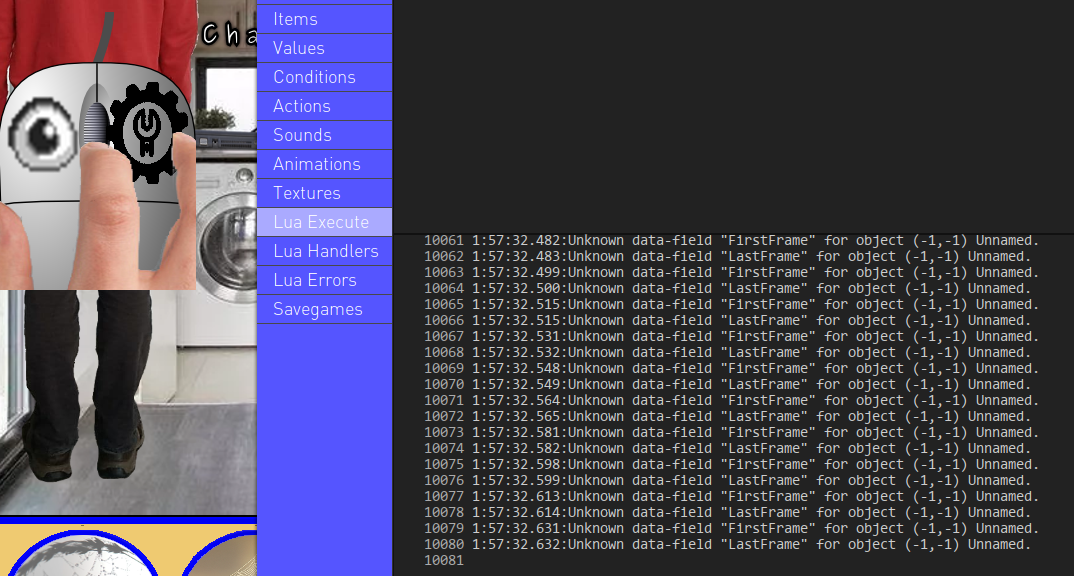The image size is (1074, 576).
Task: Click the eye look icon on mouse
Action: (x=40, y=134)
